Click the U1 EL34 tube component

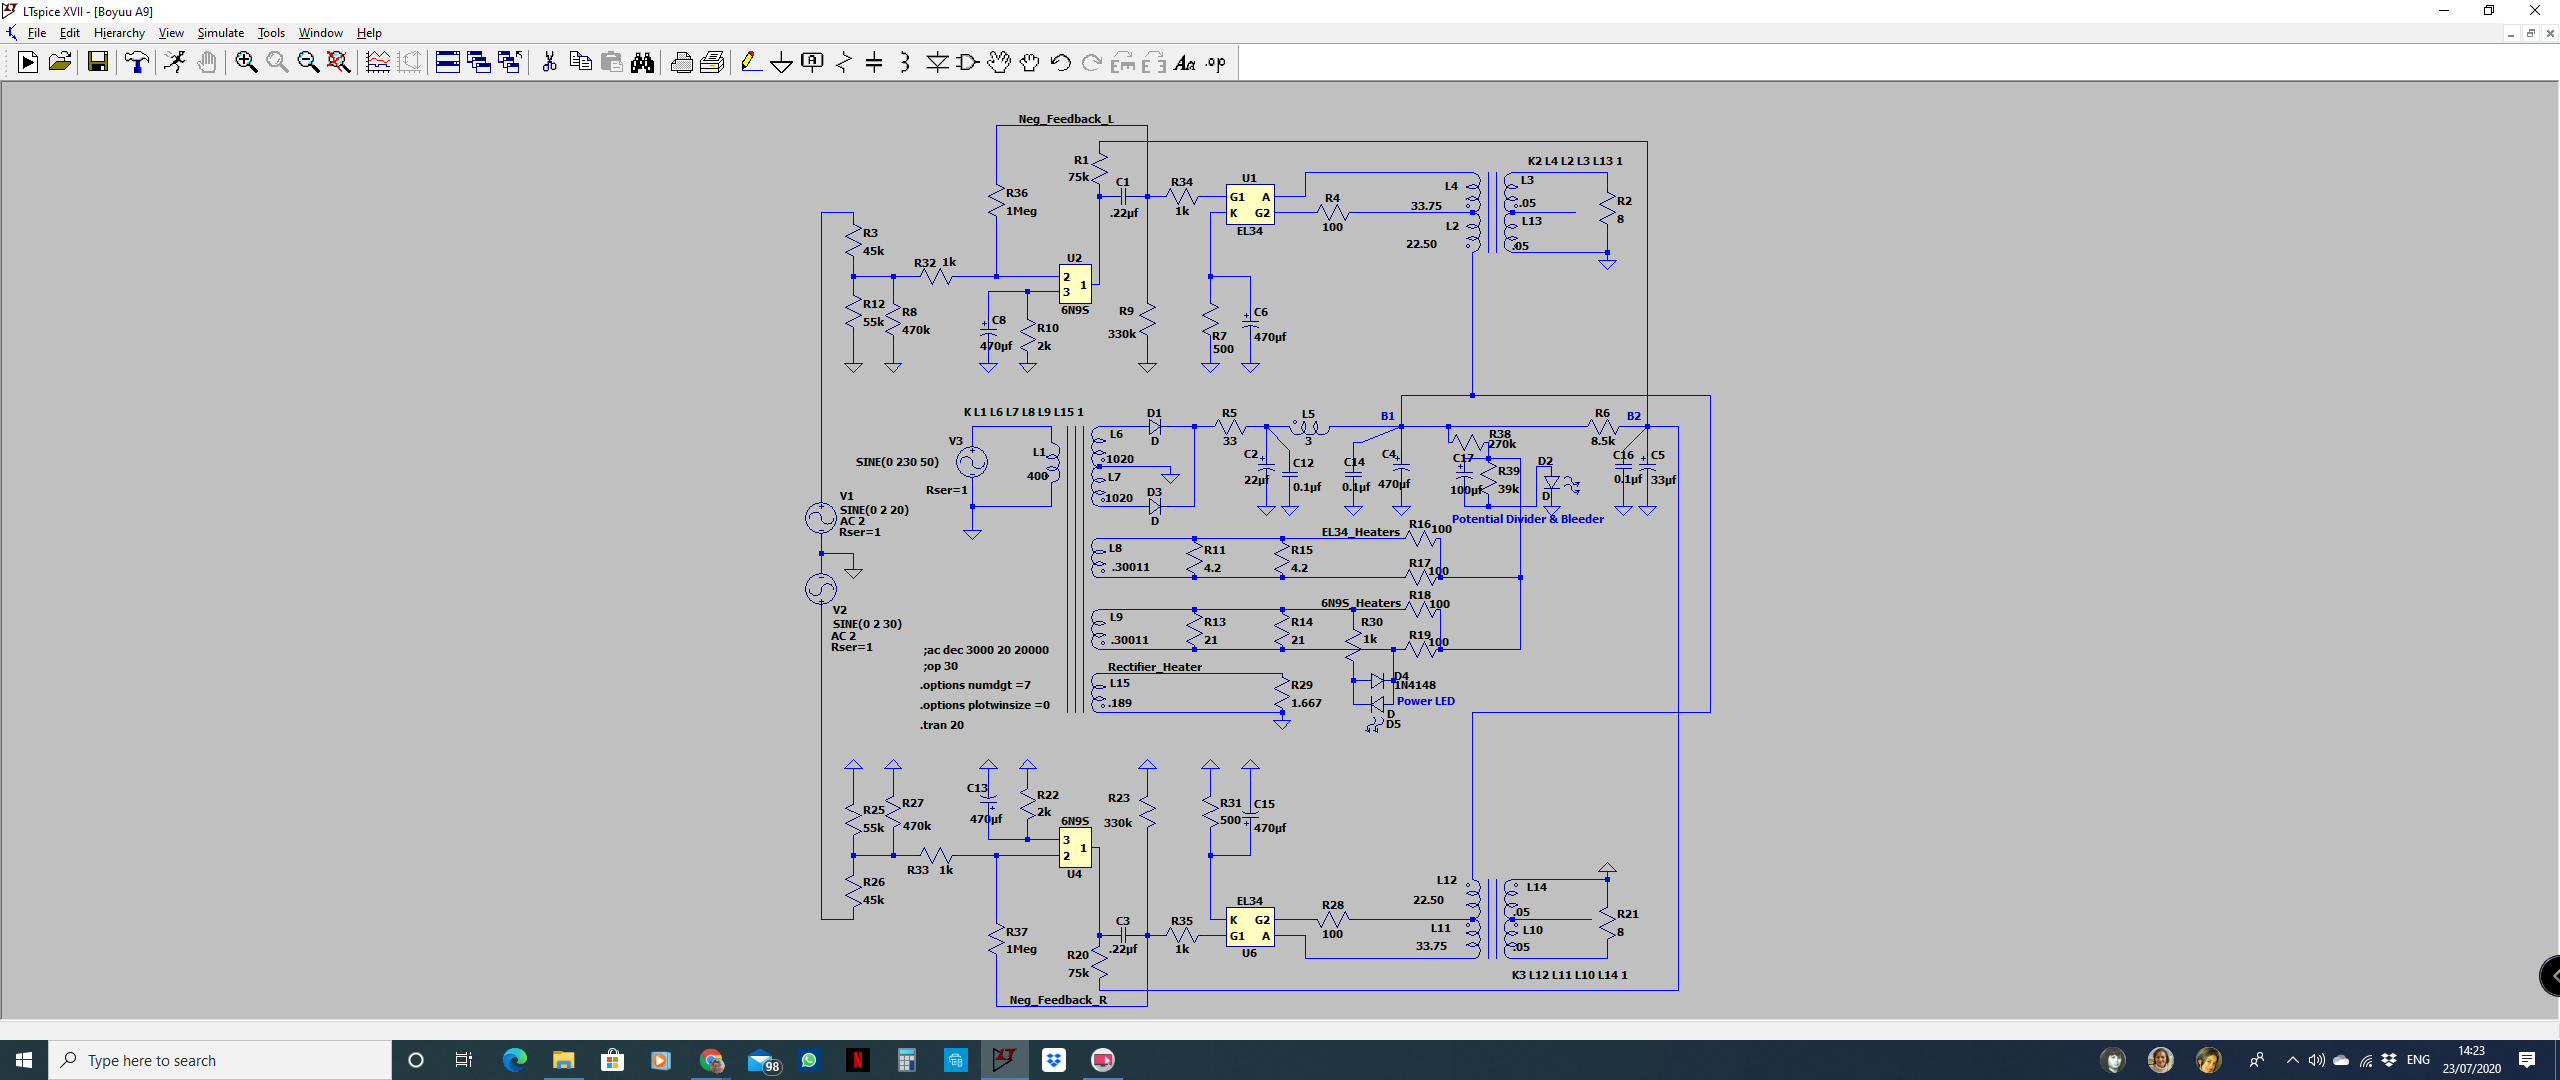click(x=1250, y=205)
